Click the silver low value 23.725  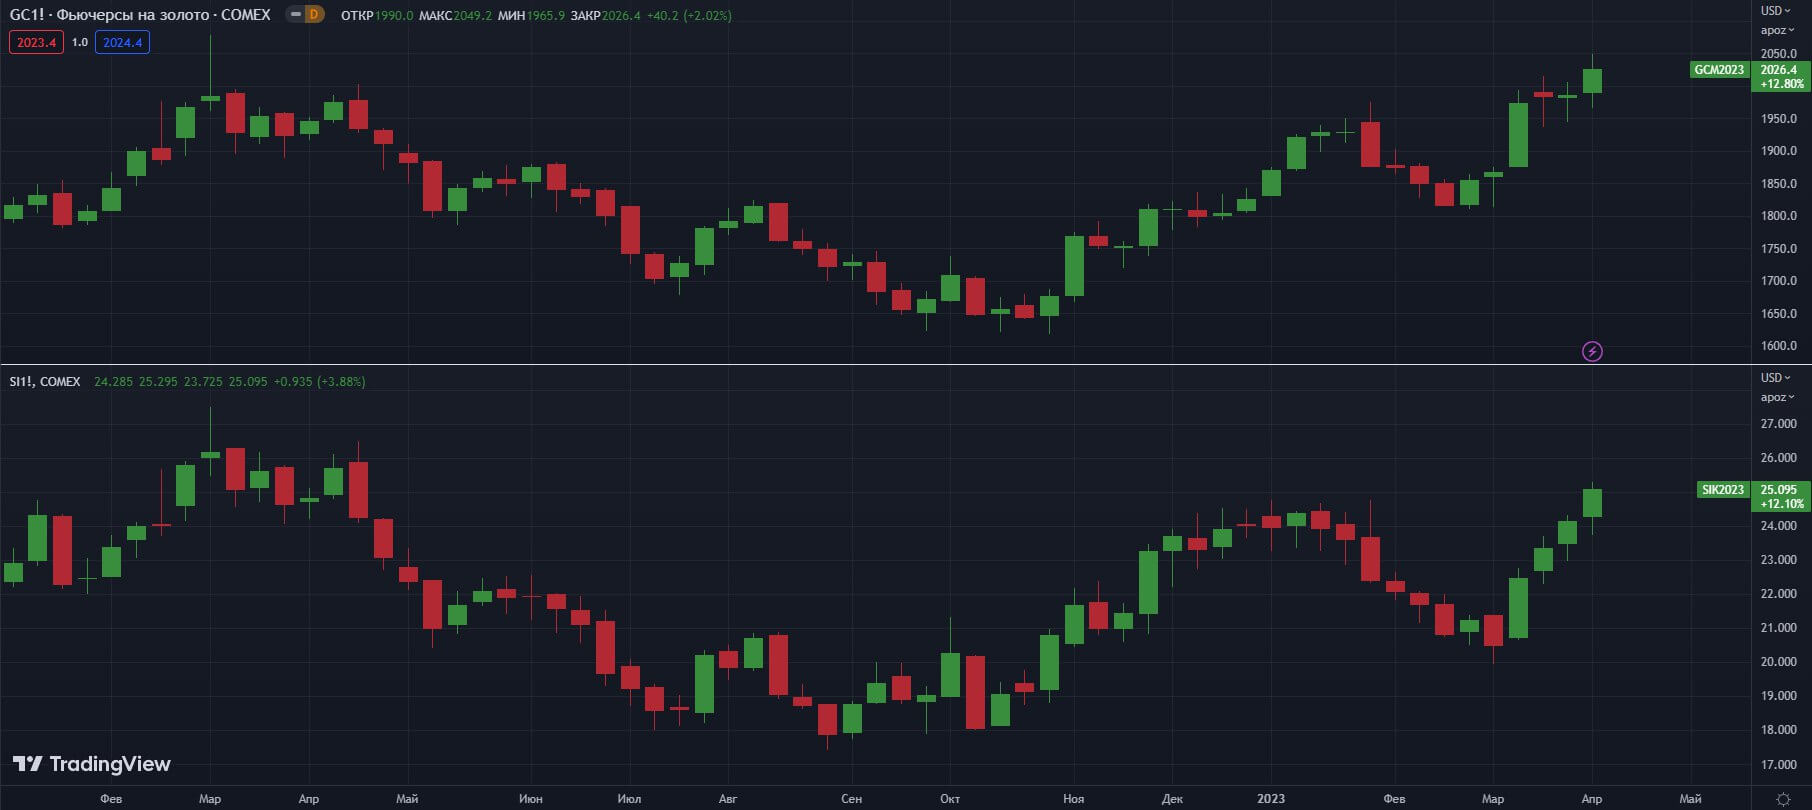(x=203, y=382)
